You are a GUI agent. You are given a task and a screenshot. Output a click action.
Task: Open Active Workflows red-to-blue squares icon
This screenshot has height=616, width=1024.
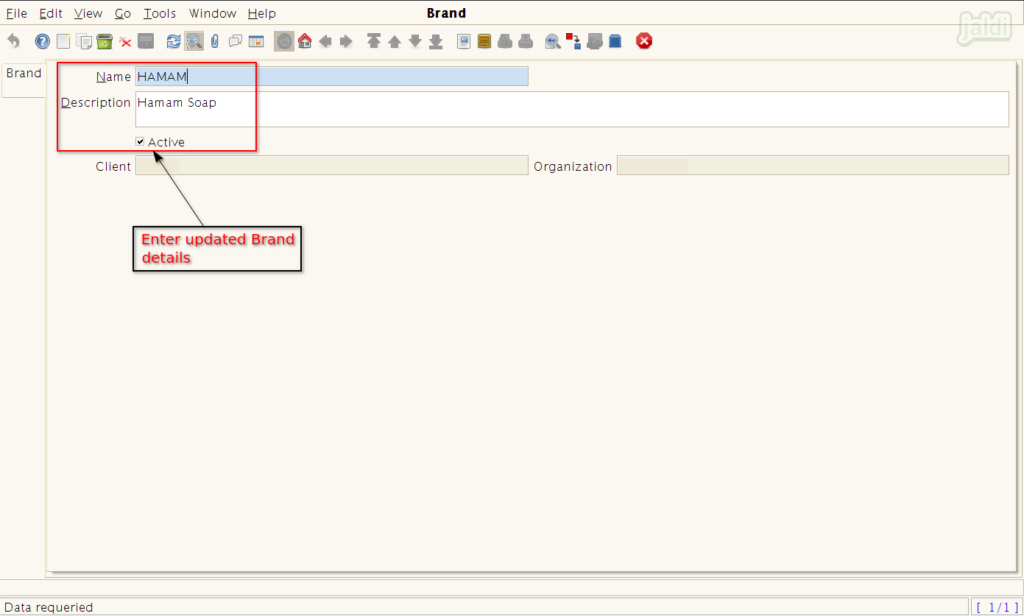point(573,41)
